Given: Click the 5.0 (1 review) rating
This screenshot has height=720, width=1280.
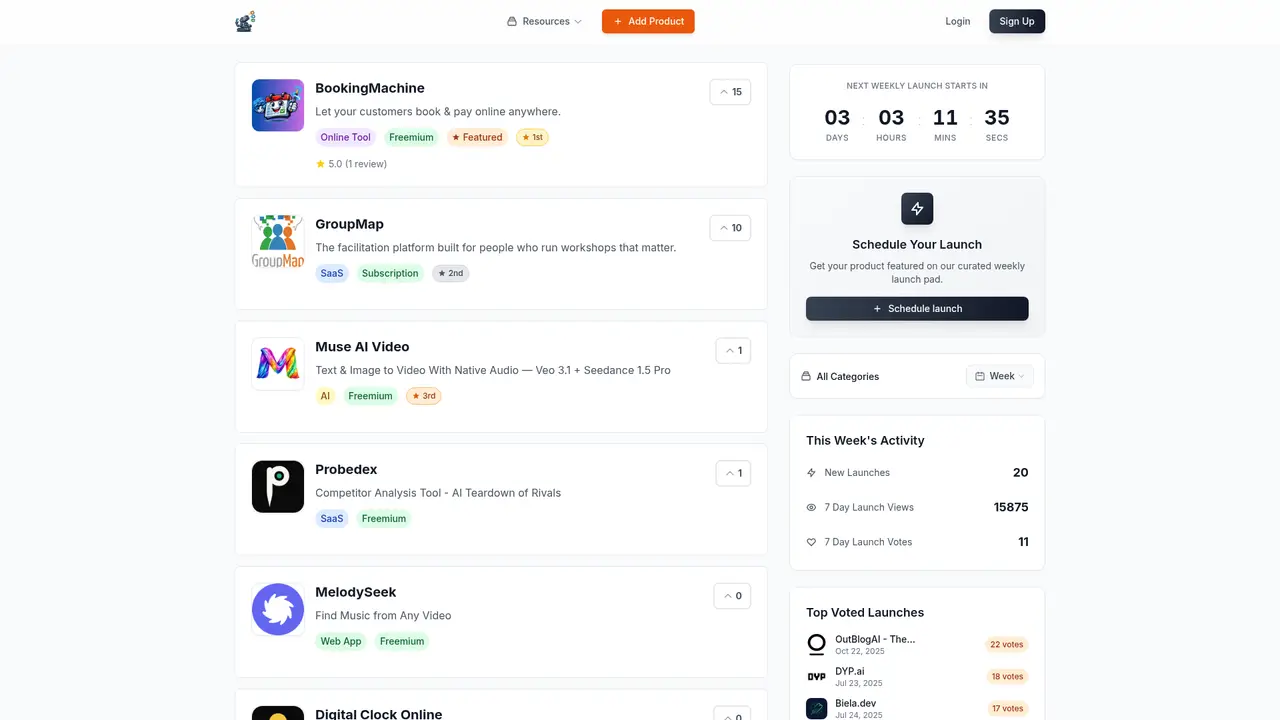Looking at the screenshot, I should (x=351, y=164).
